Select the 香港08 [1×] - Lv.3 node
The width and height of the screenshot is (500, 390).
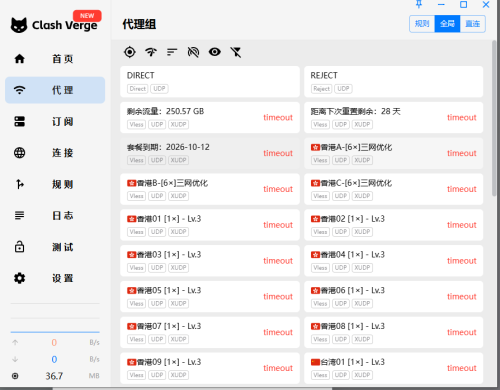coord(394,332)
